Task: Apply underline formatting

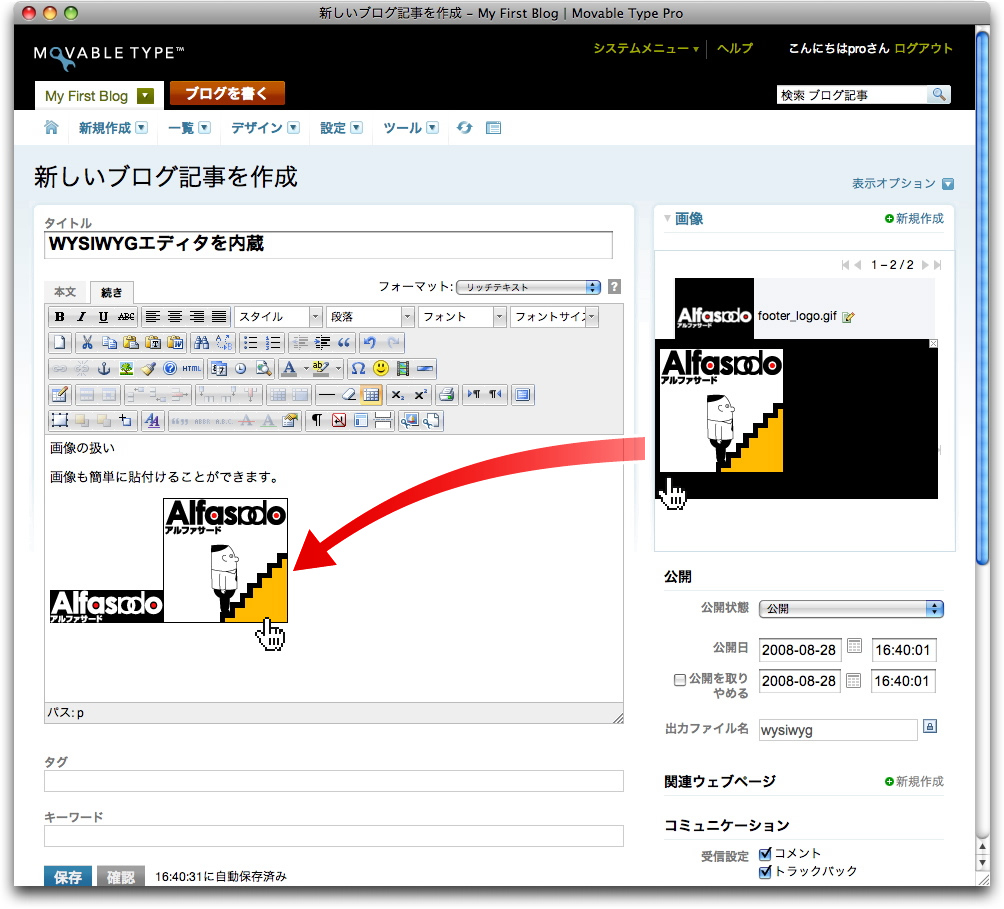Action: 103,316
